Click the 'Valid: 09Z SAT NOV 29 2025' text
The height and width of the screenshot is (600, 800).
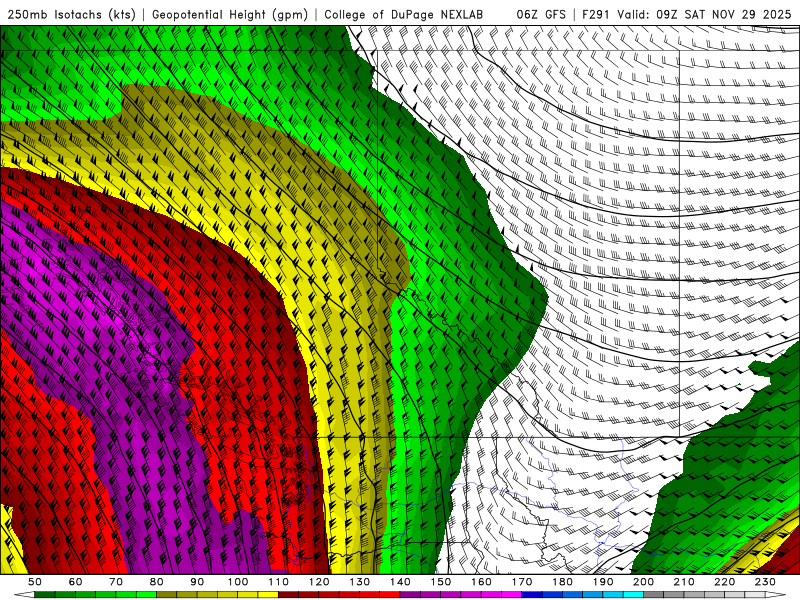704,15
